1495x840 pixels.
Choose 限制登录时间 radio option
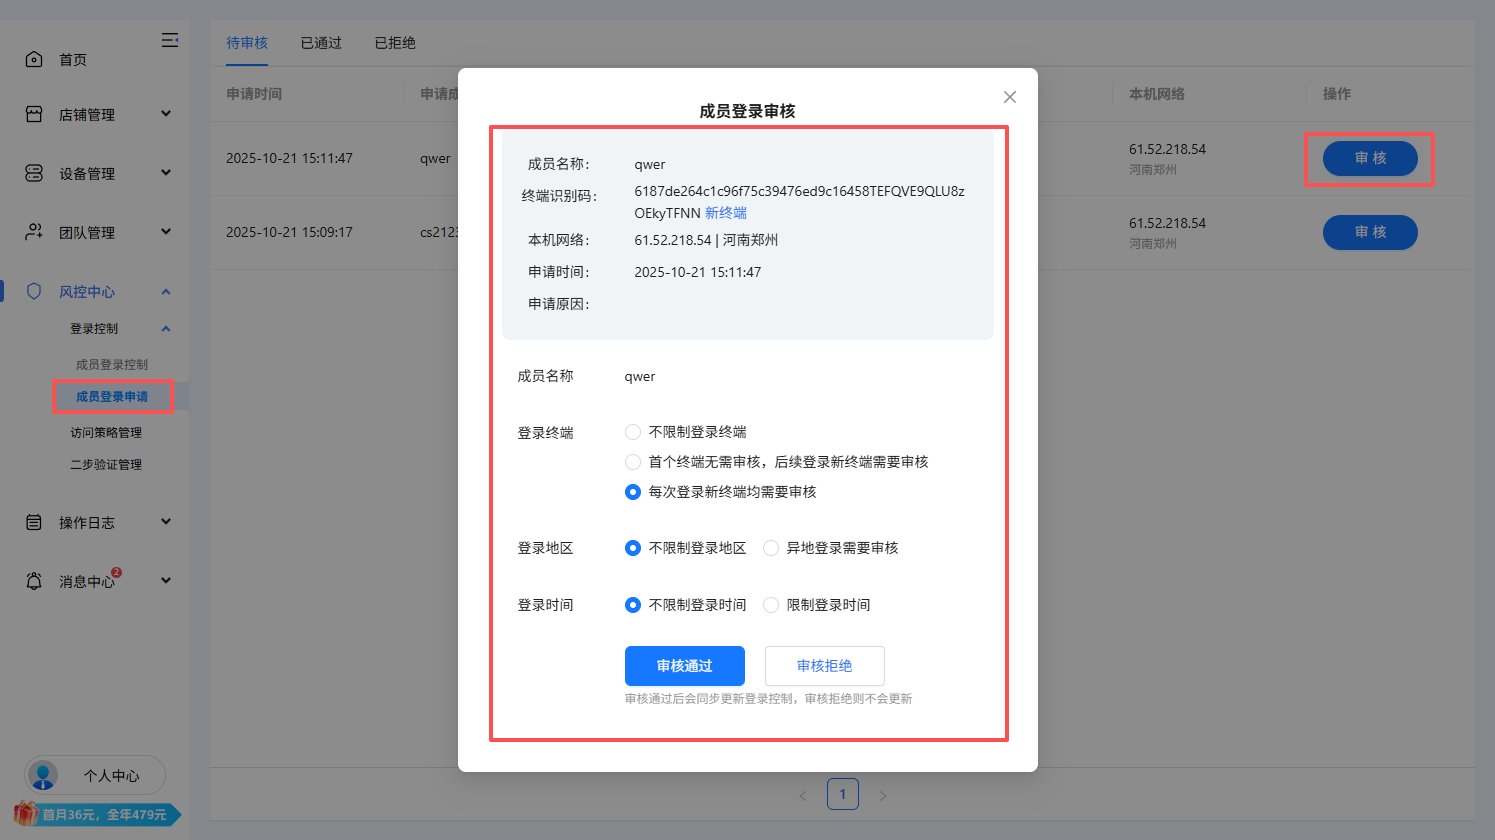pyautogui.click(x=771, y=605)
